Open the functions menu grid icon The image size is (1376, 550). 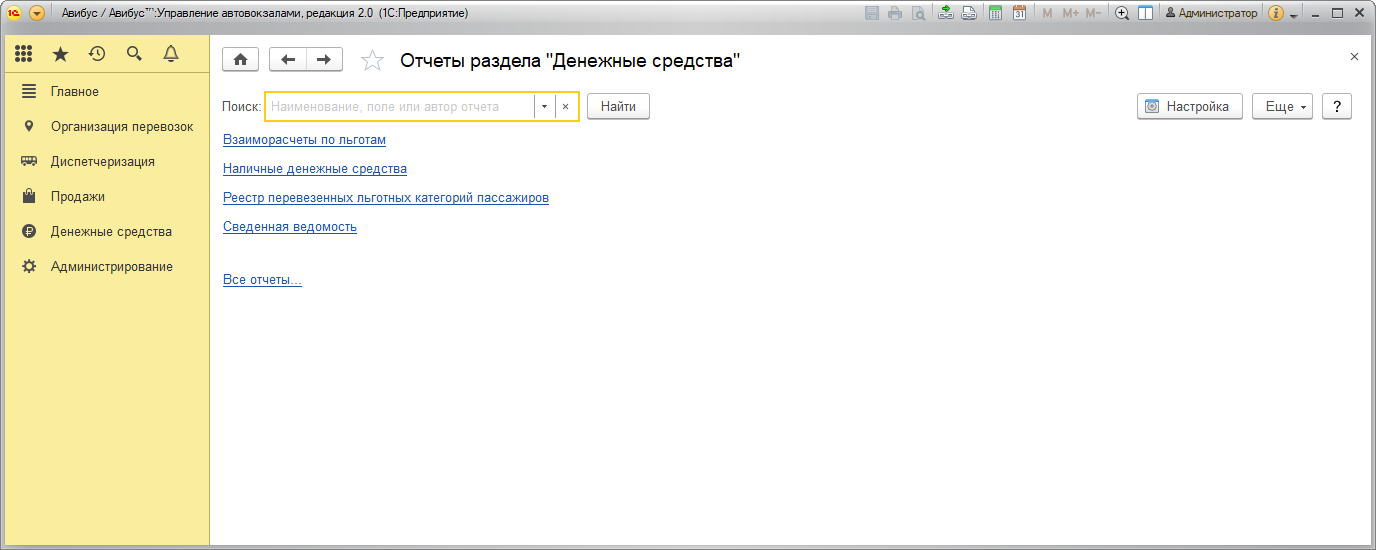pos(23,54)
